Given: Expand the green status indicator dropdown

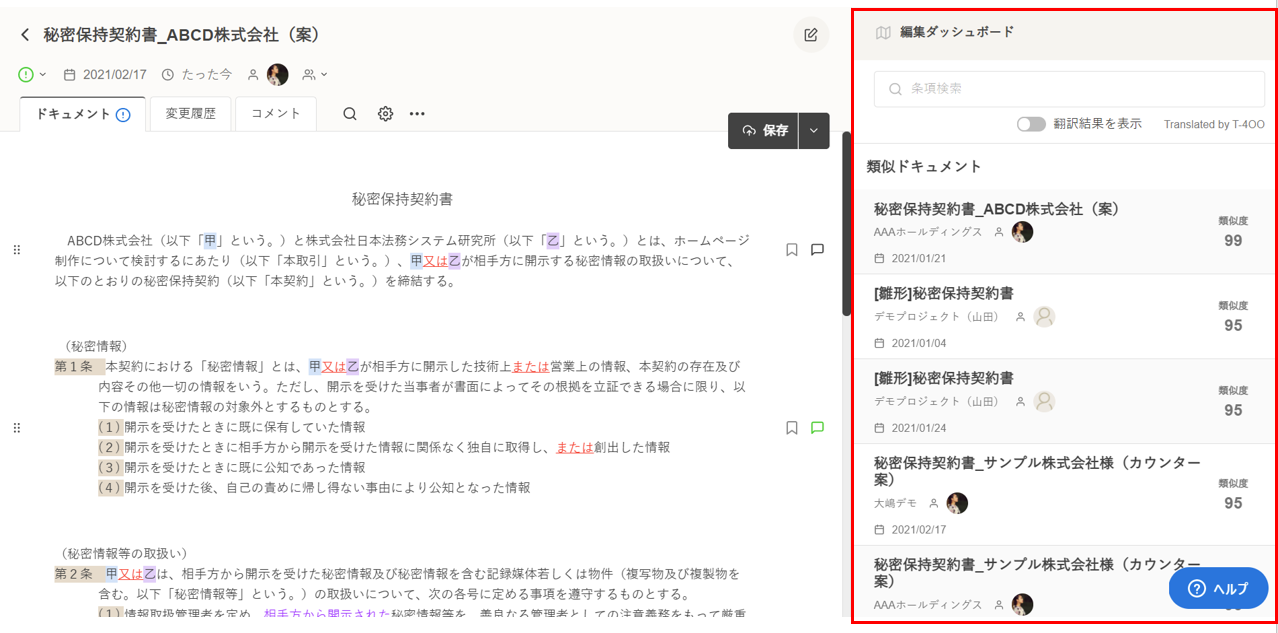Looking at the screenshot, I should click(32, 75).
